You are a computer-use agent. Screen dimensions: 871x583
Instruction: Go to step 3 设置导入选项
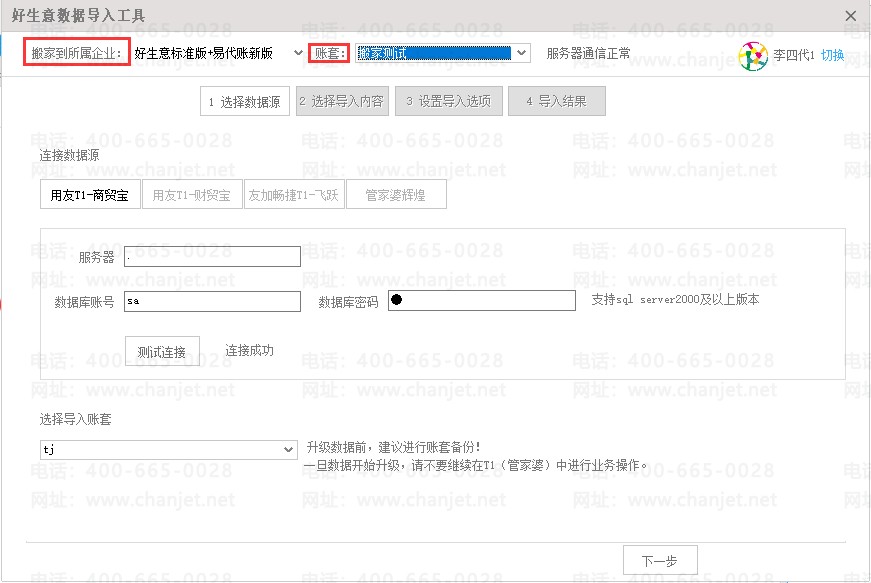tap(449, 101)
